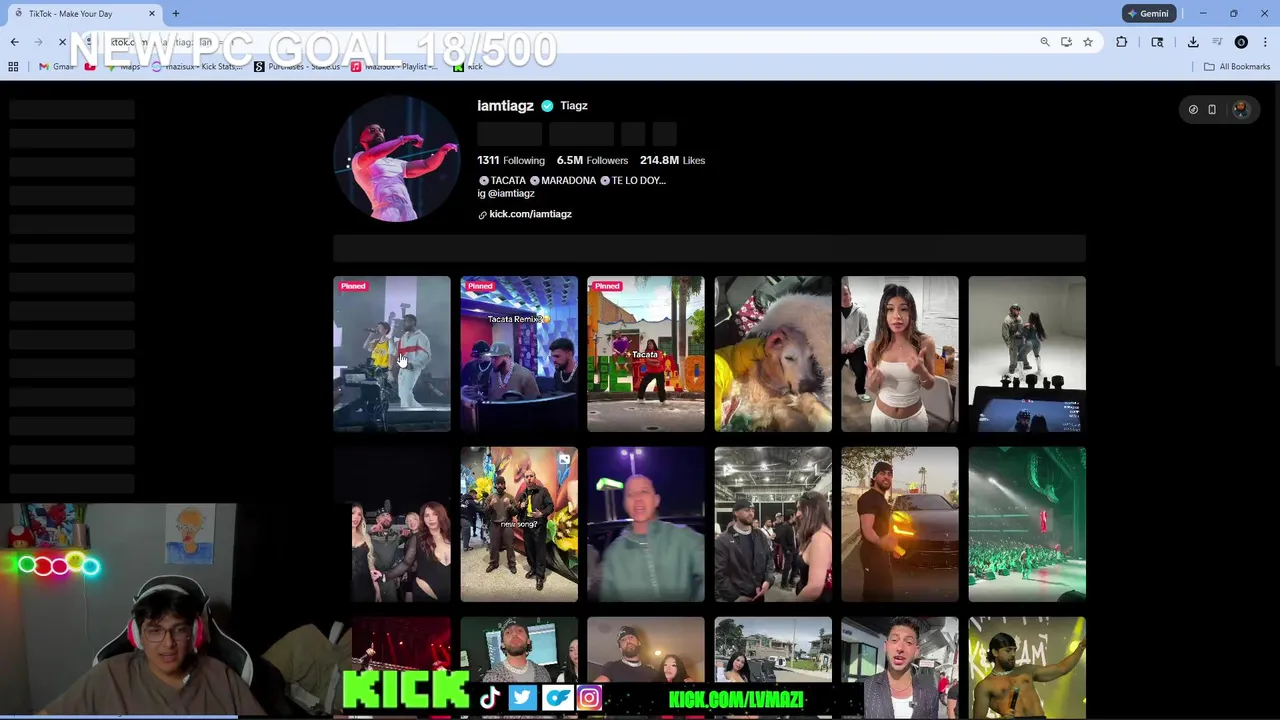Screen dimensions: 1280x720
Task: Go back with the browser back arrow
Action: click(14, 42)
